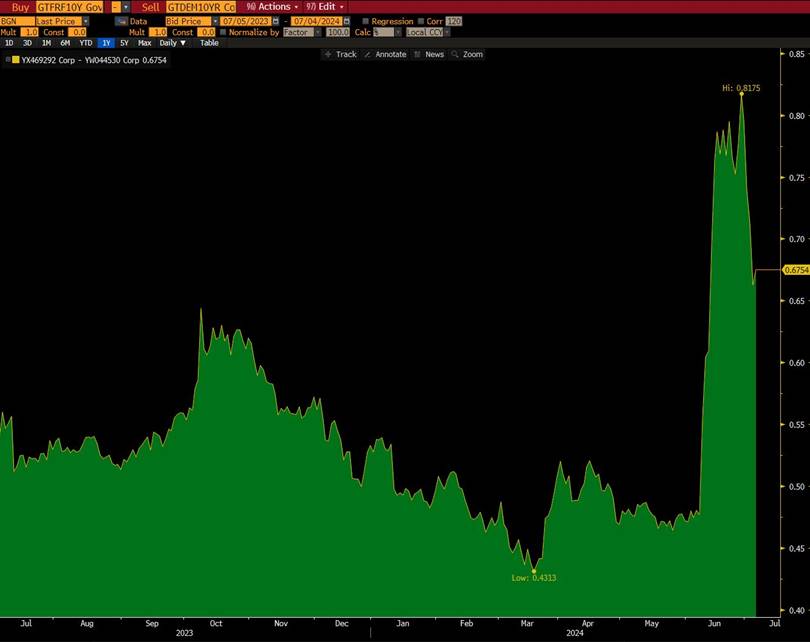Switch to the 6M time range
This screenshot has width=810, height=642.
tap(65, 43)
